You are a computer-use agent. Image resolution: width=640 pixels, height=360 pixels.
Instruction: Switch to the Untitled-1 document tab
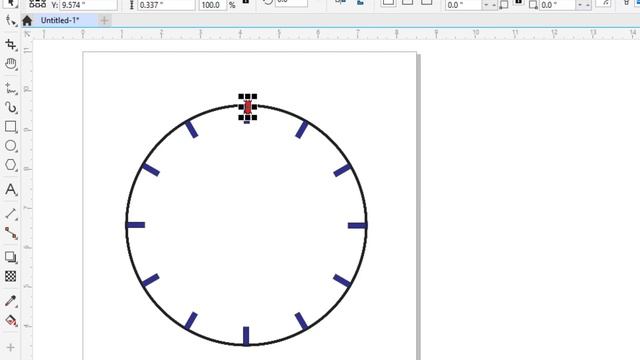pos(60,20)
